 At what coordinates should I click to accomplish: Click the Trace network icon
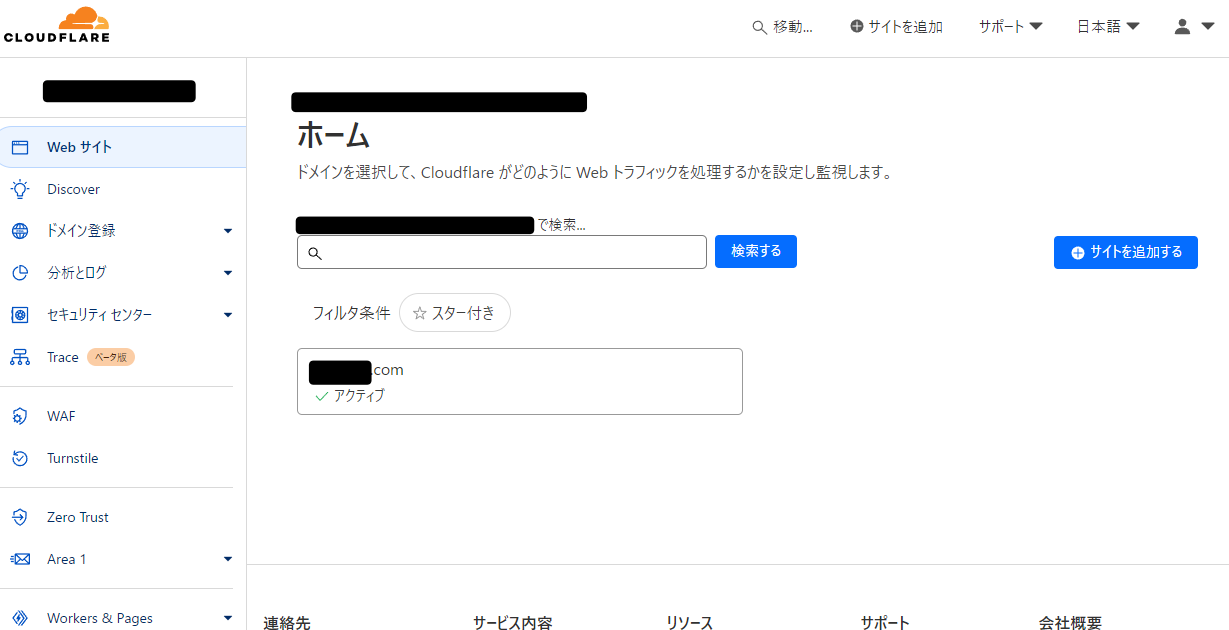[x=20, y=357]
